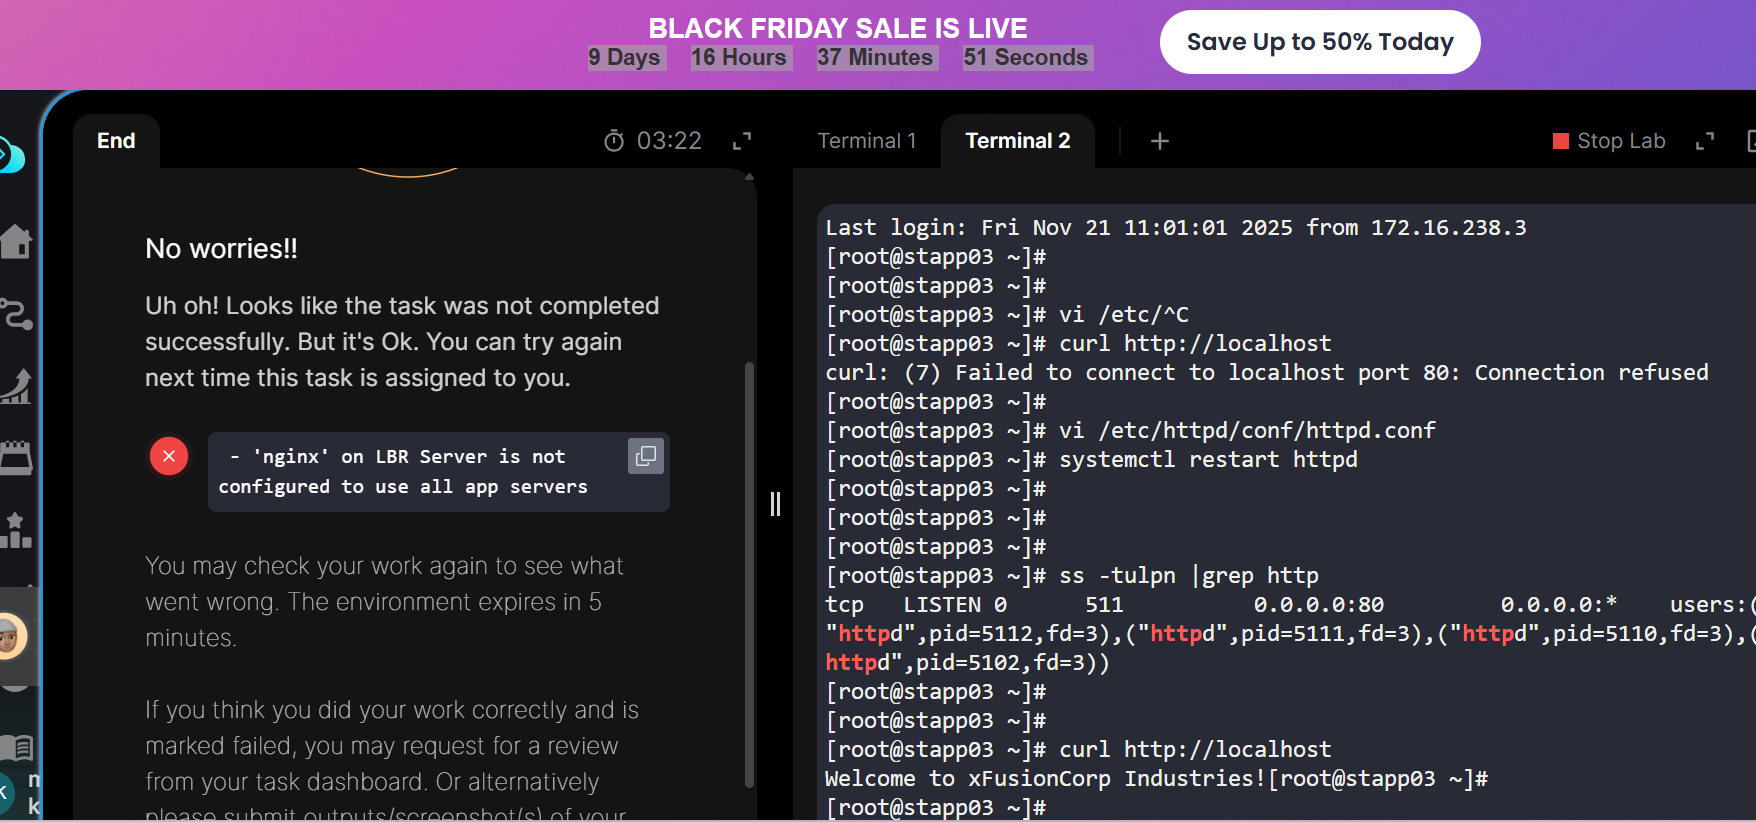This screenshot has width=1756, height=822.
Task: Expand the task panel to fullscreen
Action: point(742,141)
